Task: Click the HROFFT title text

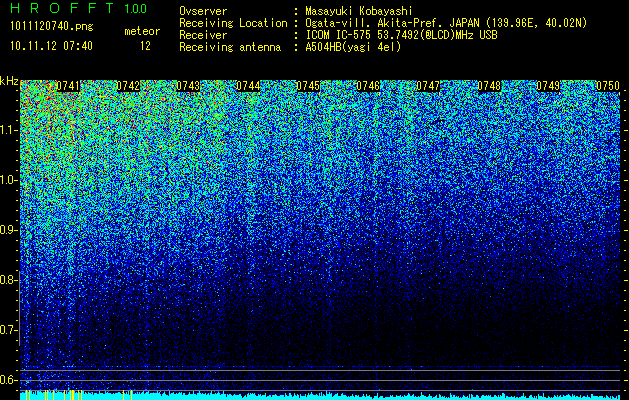Action: 63,8
